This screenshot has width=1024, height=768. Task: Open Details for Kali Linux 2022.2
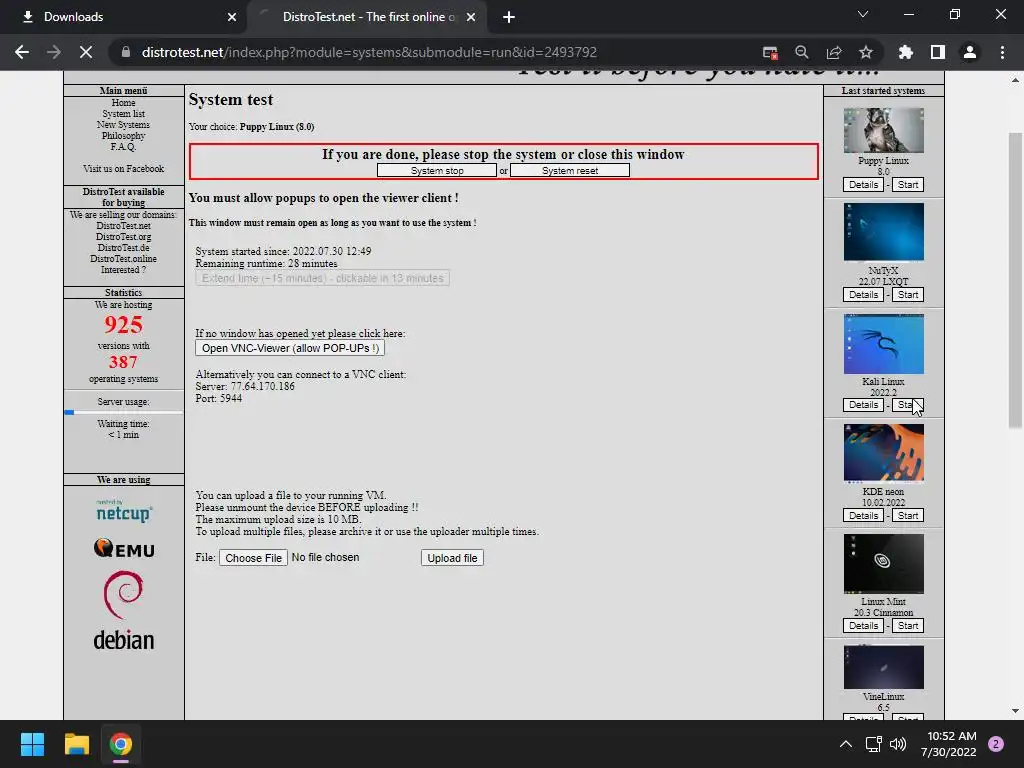click(863, 405)
